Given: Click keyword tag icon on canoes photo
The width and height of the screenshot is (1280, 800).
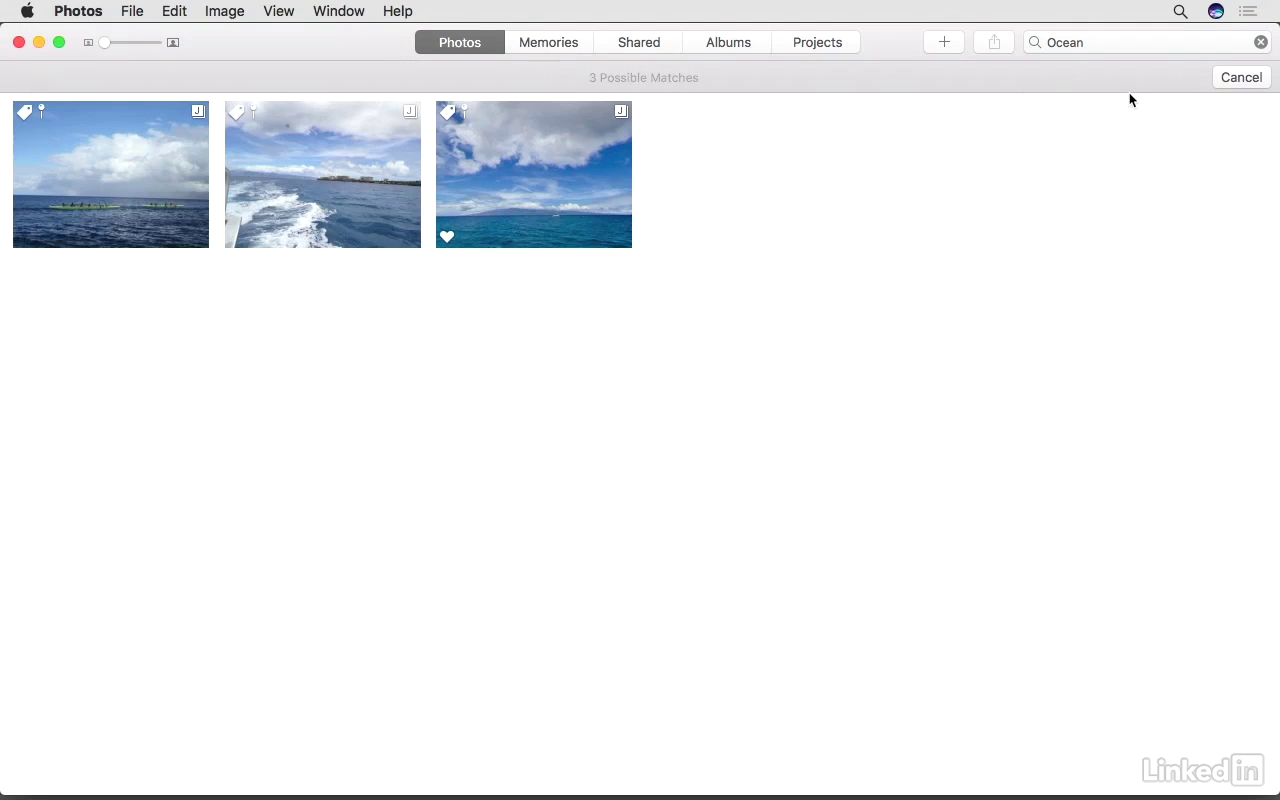Looking at the screenshot, I should tap(25, 113).
